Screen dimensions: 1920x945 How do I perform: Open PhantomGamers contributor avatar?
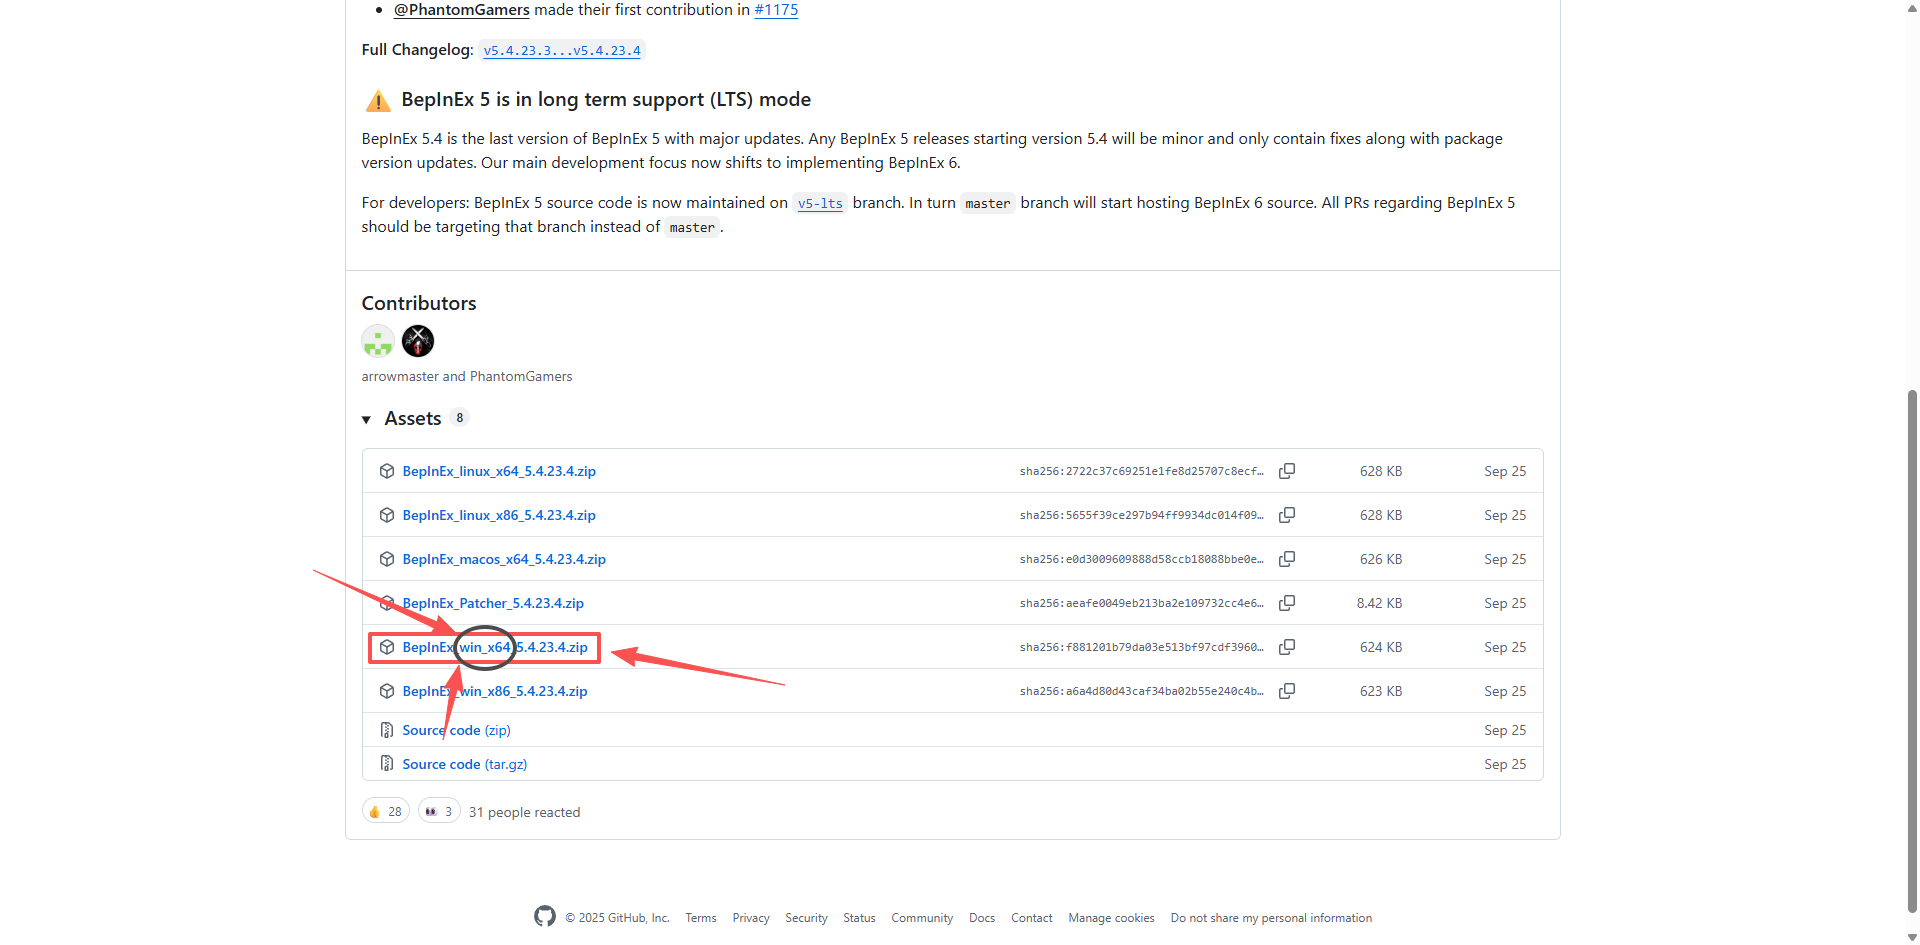tap(418, 342)
